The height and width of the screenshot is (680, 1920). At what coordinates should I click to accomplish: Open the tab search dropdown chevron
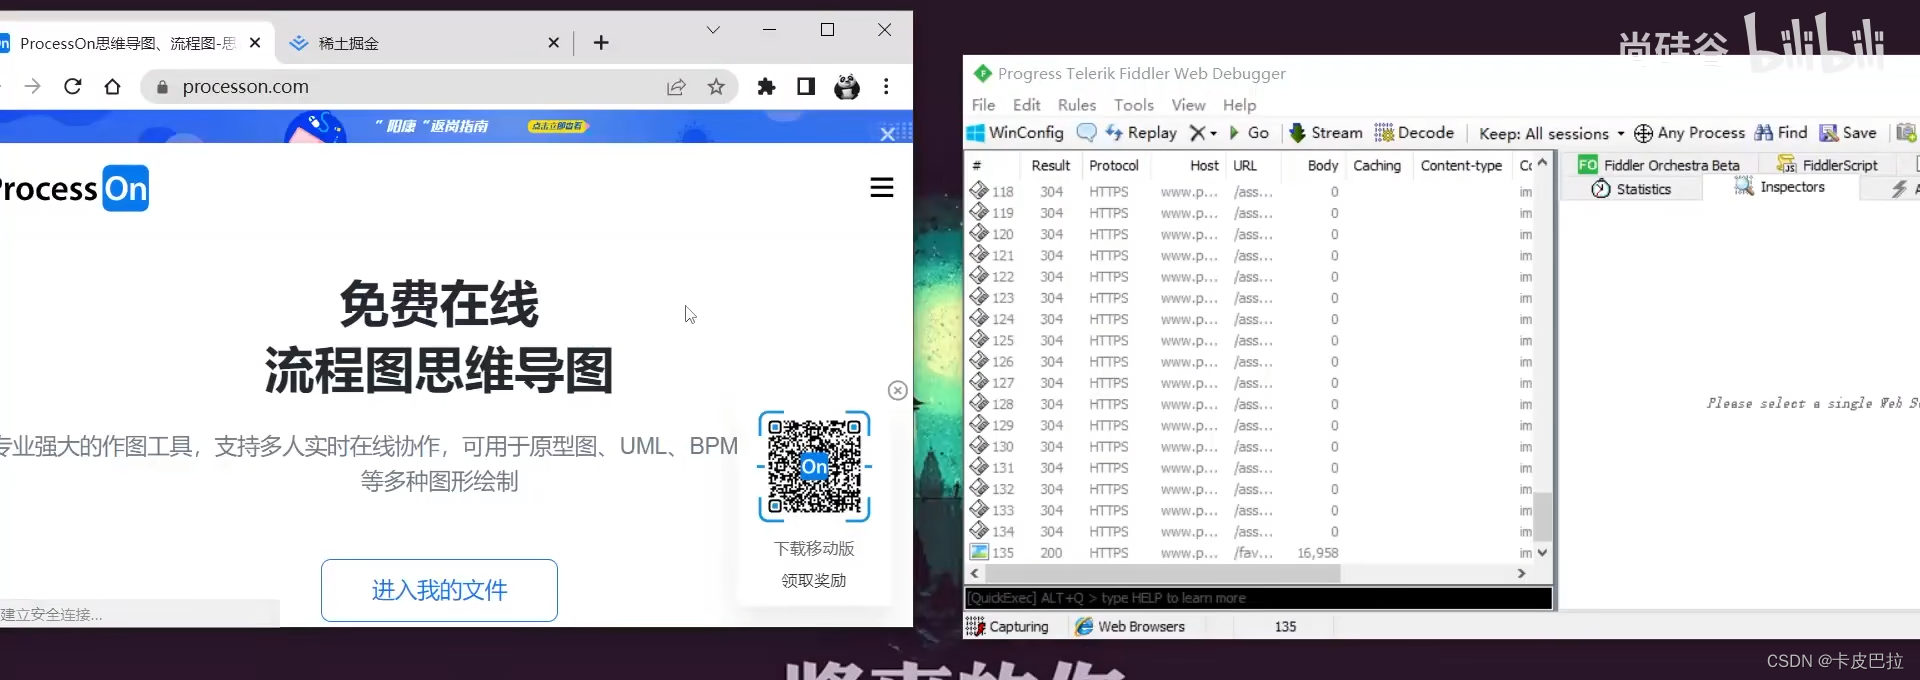click(x=713, y=30)
